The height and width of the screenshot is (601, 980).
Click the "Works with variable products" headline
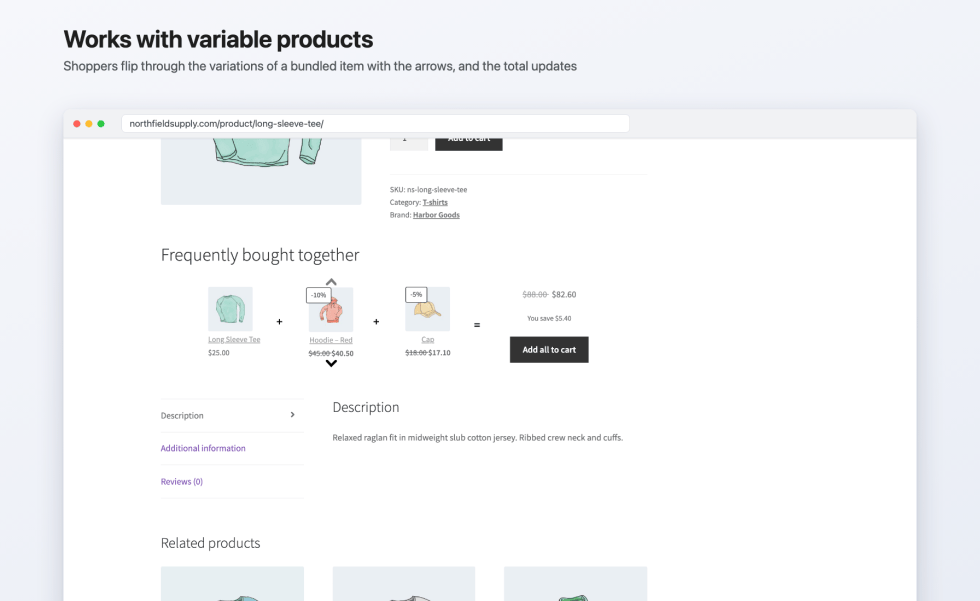(218, 39)
